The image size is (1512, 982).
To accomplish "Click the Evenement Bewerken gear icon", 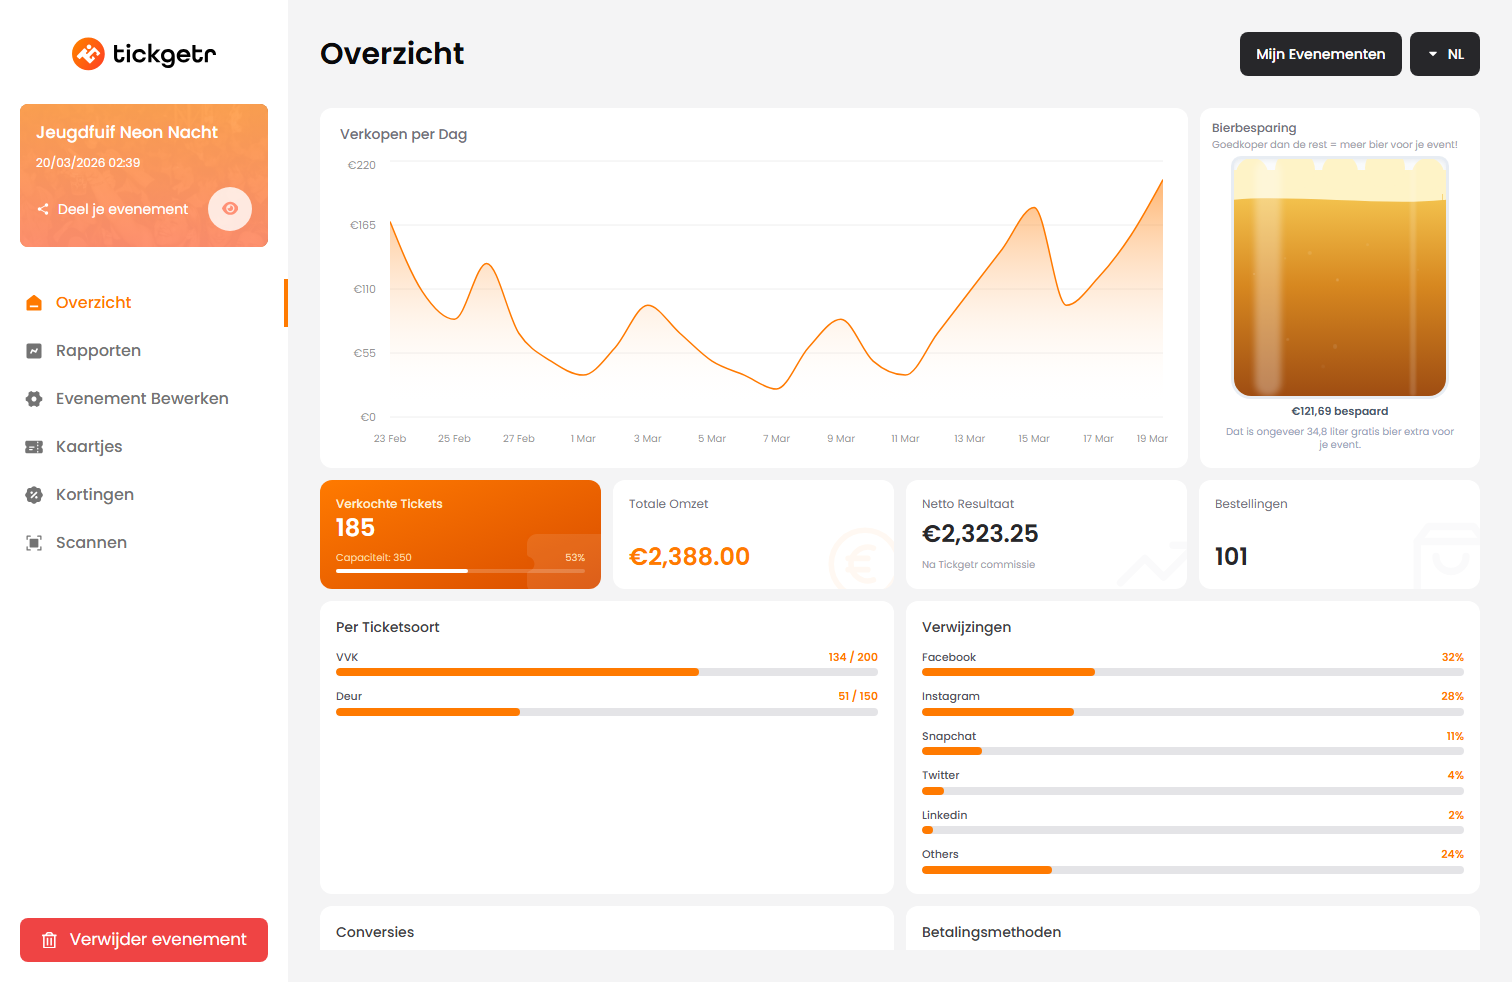I will click(x=33, y=398).
